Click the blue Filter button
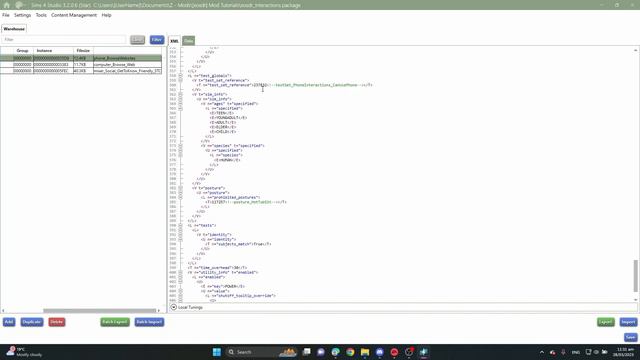The width and height of the screenshot is (640, 360). [x=157, y=40]
